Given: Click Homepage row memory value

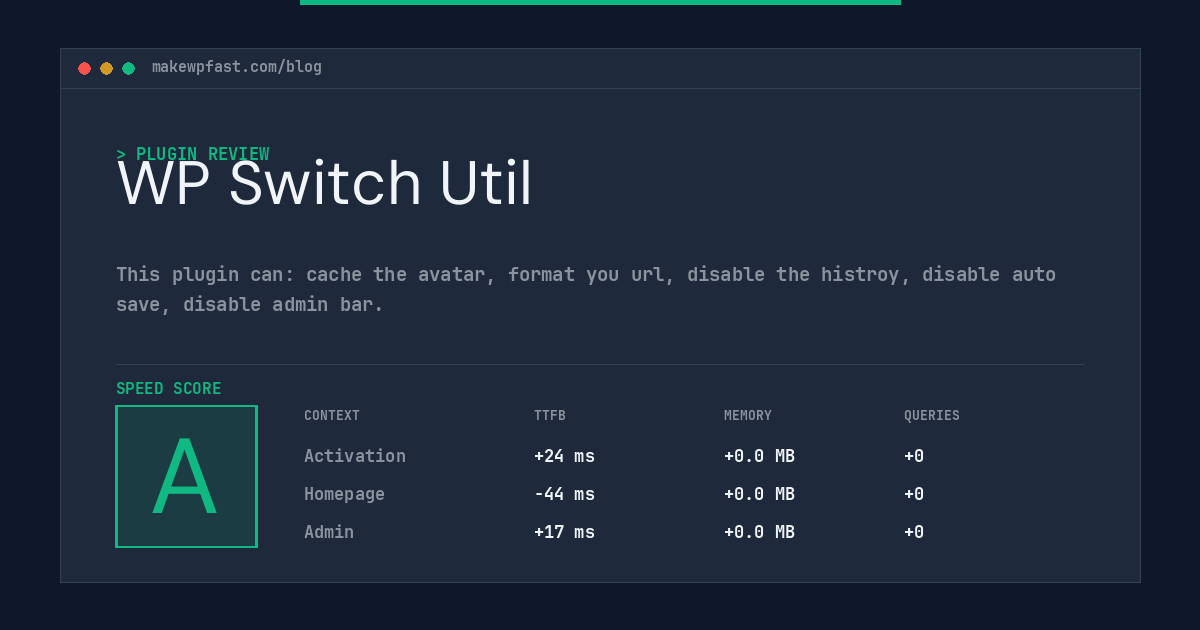Looking at the screenshot, I should 759,494.
